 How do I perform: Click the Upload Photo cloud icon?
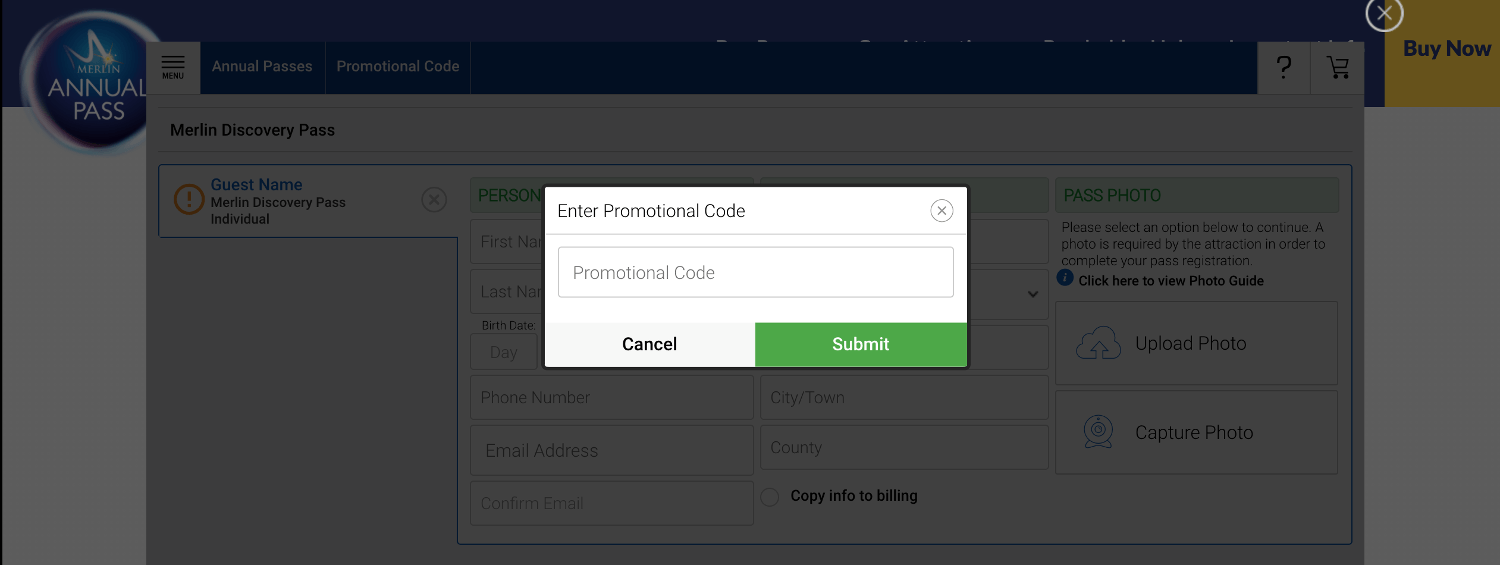[x=1099, y=344]
